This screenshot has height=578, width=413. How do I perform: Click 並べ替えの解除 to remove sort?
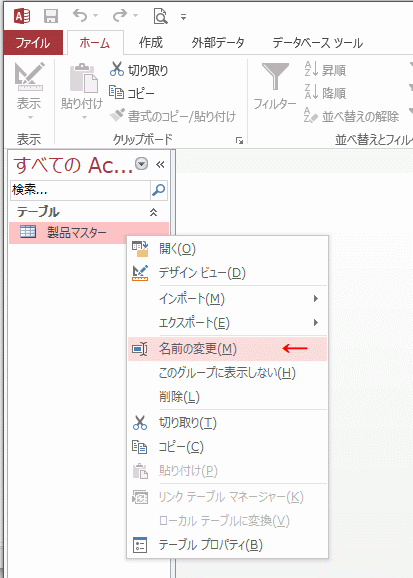pyautogui.click(x=351, y=116)
